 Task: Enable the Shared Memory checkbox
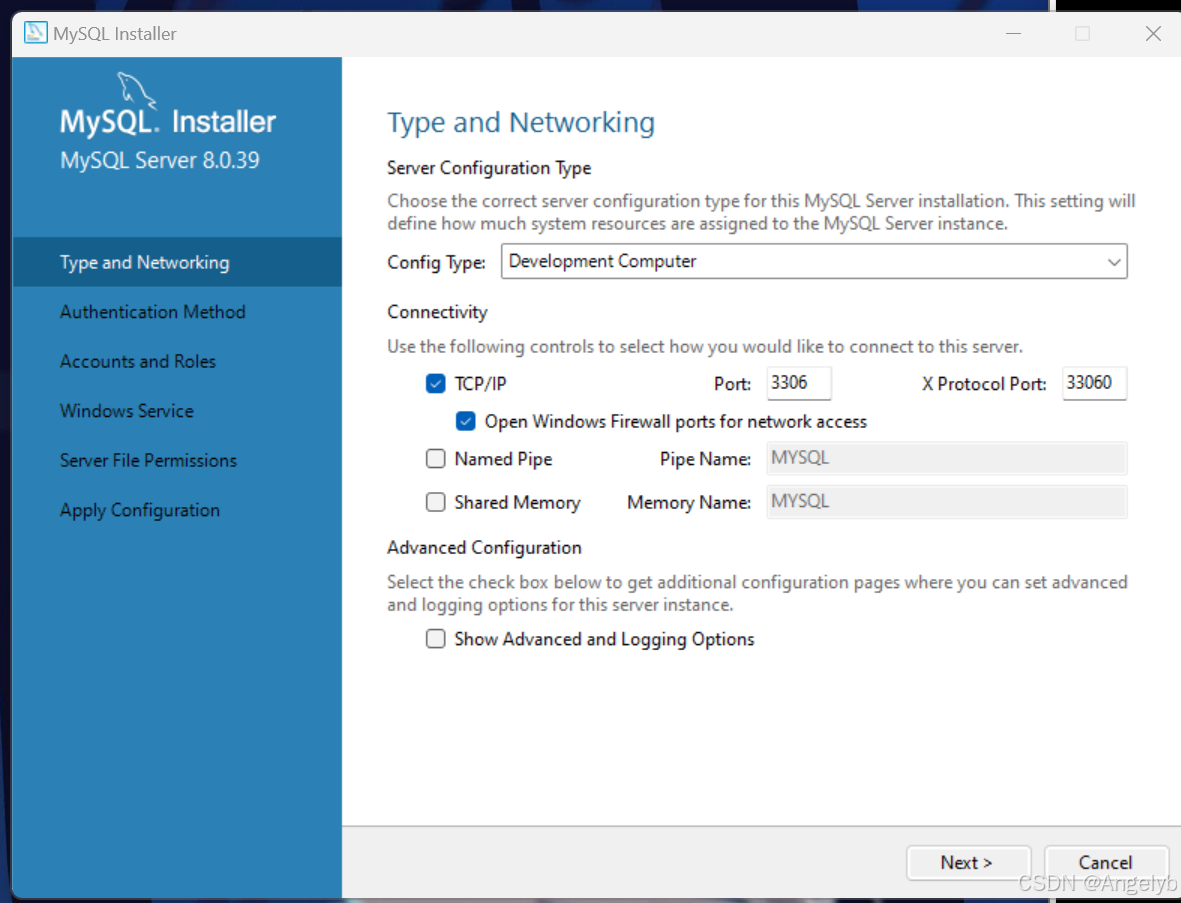[x=436, y=502]
